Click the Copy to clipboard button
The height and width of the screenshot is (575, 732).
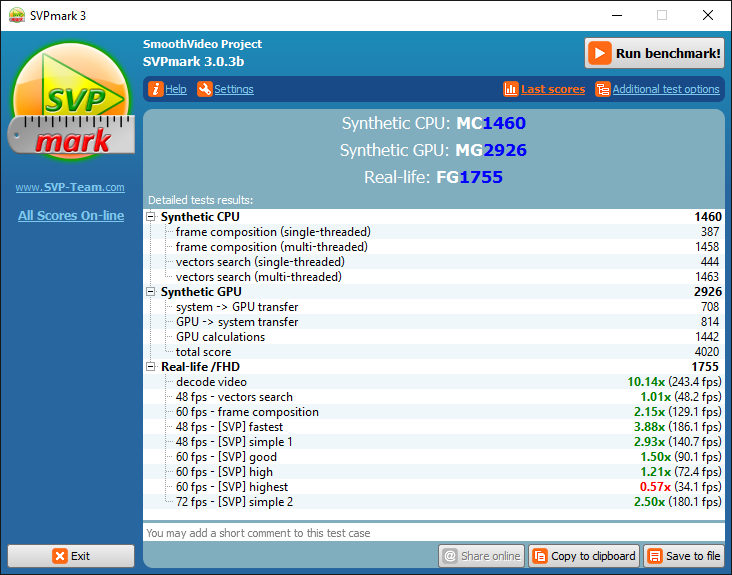(x=584, y=556)
